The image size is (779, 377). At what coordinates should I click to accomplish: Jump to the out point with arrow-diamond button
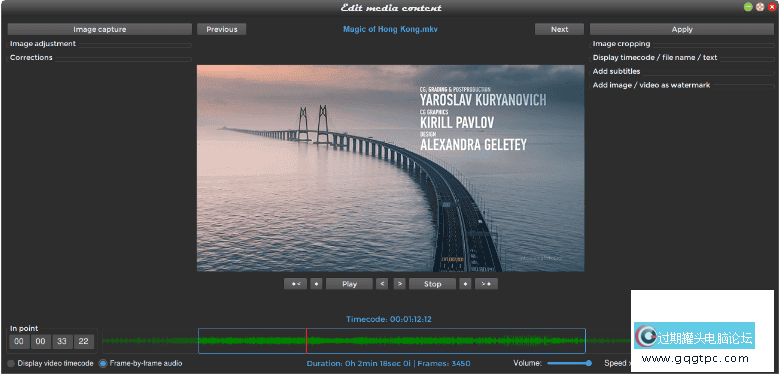point(486,284)
